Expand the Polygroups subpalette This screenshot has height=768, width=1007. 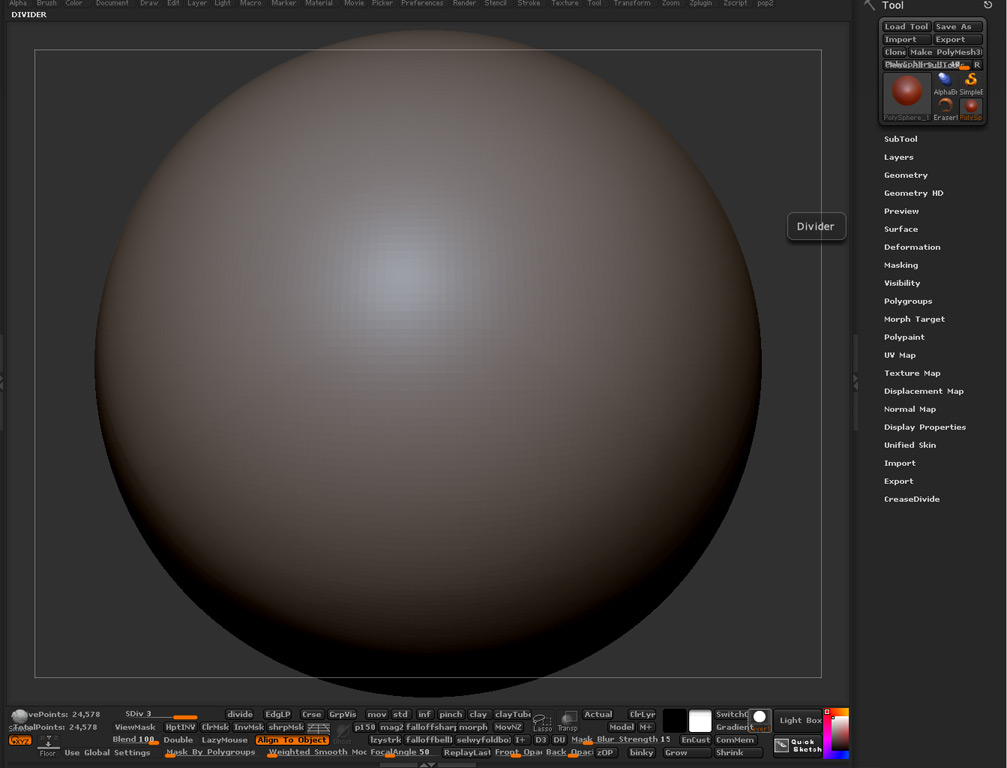coord(908,301)
